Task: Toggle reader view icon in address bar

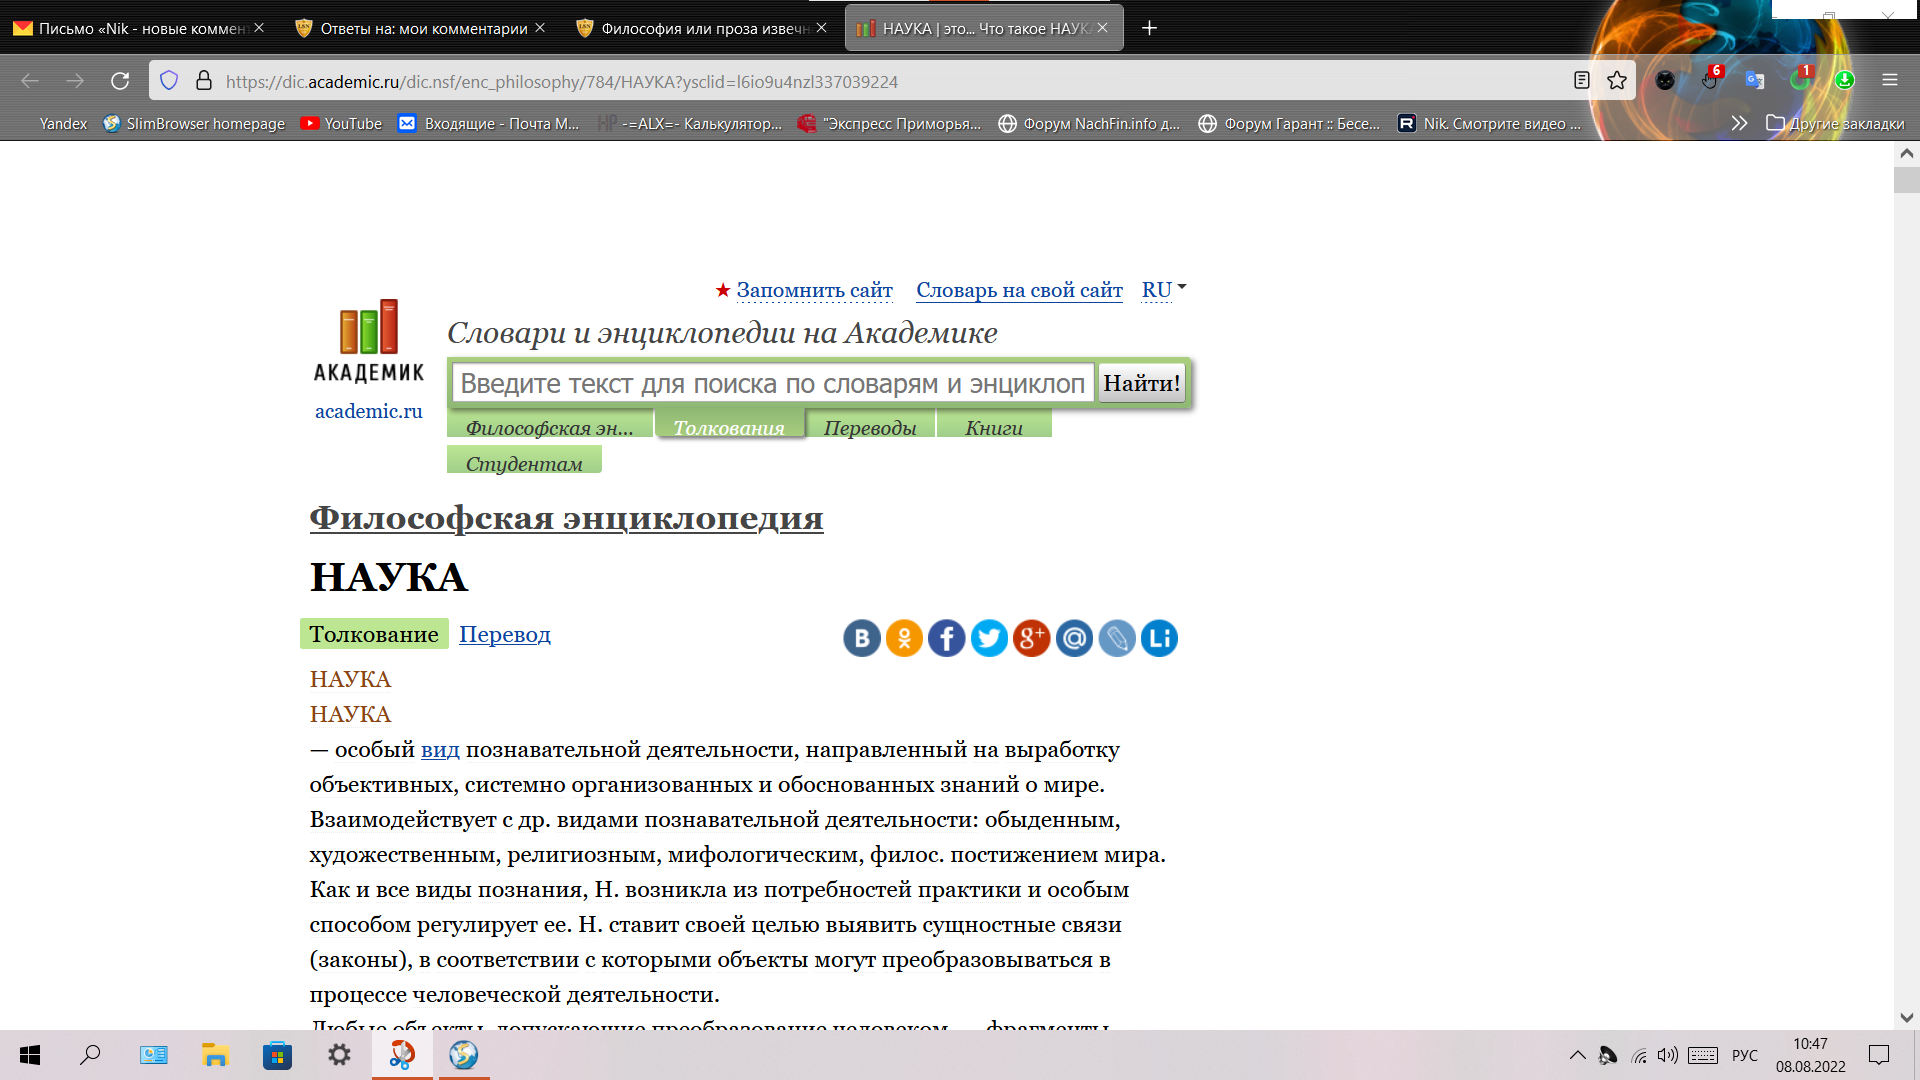Action: (1581, 81)
